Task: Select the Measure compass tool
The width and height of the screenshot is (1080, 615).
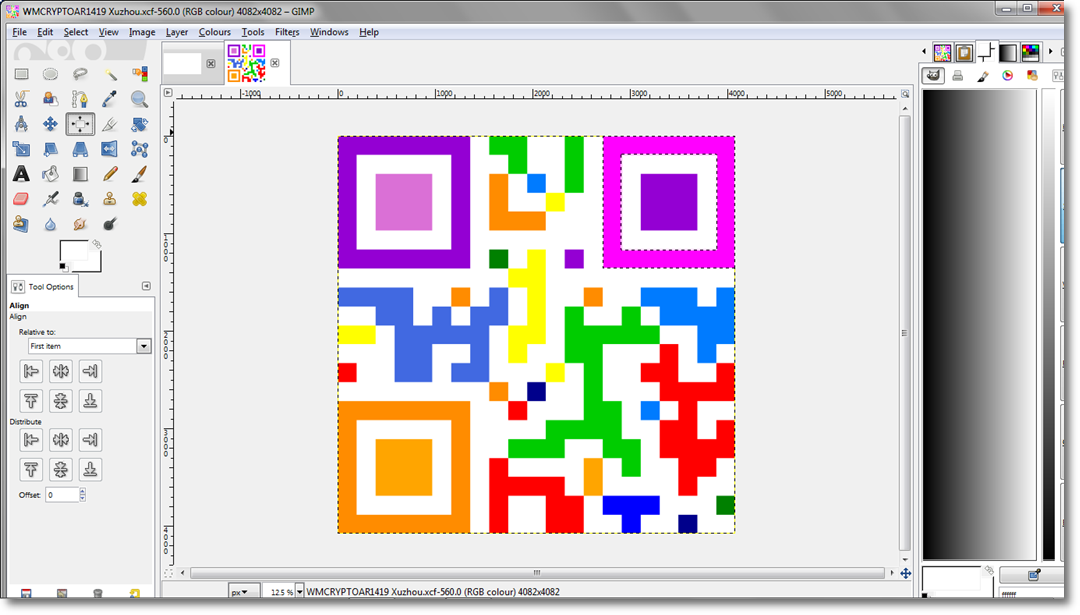Action: pos(21,124)
